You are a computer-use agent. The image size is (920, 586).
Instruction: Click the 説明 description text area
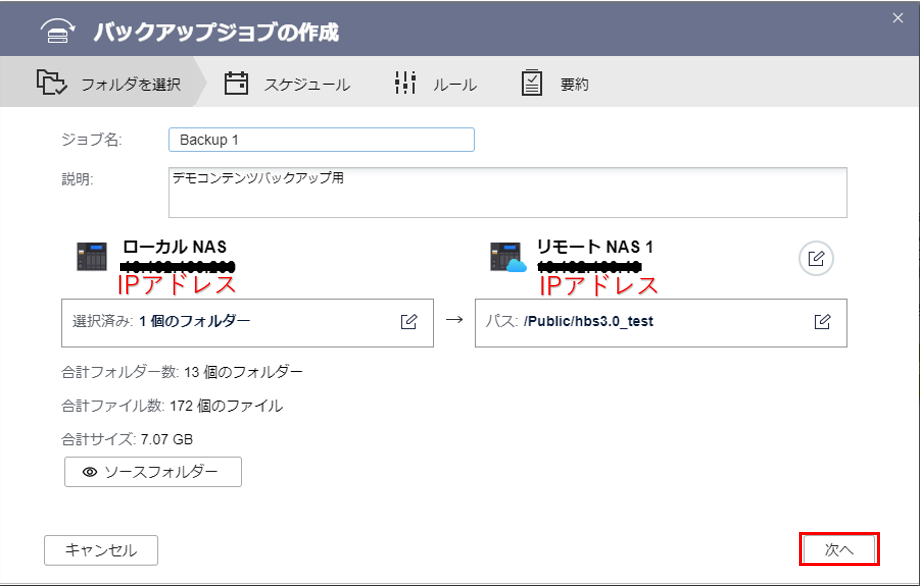(507, 192)
